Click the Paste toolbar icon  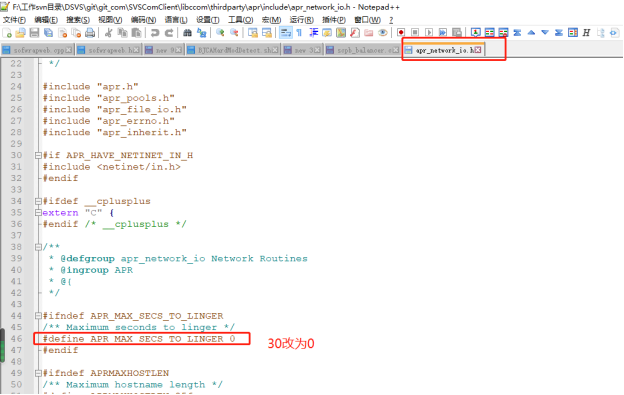136,33
